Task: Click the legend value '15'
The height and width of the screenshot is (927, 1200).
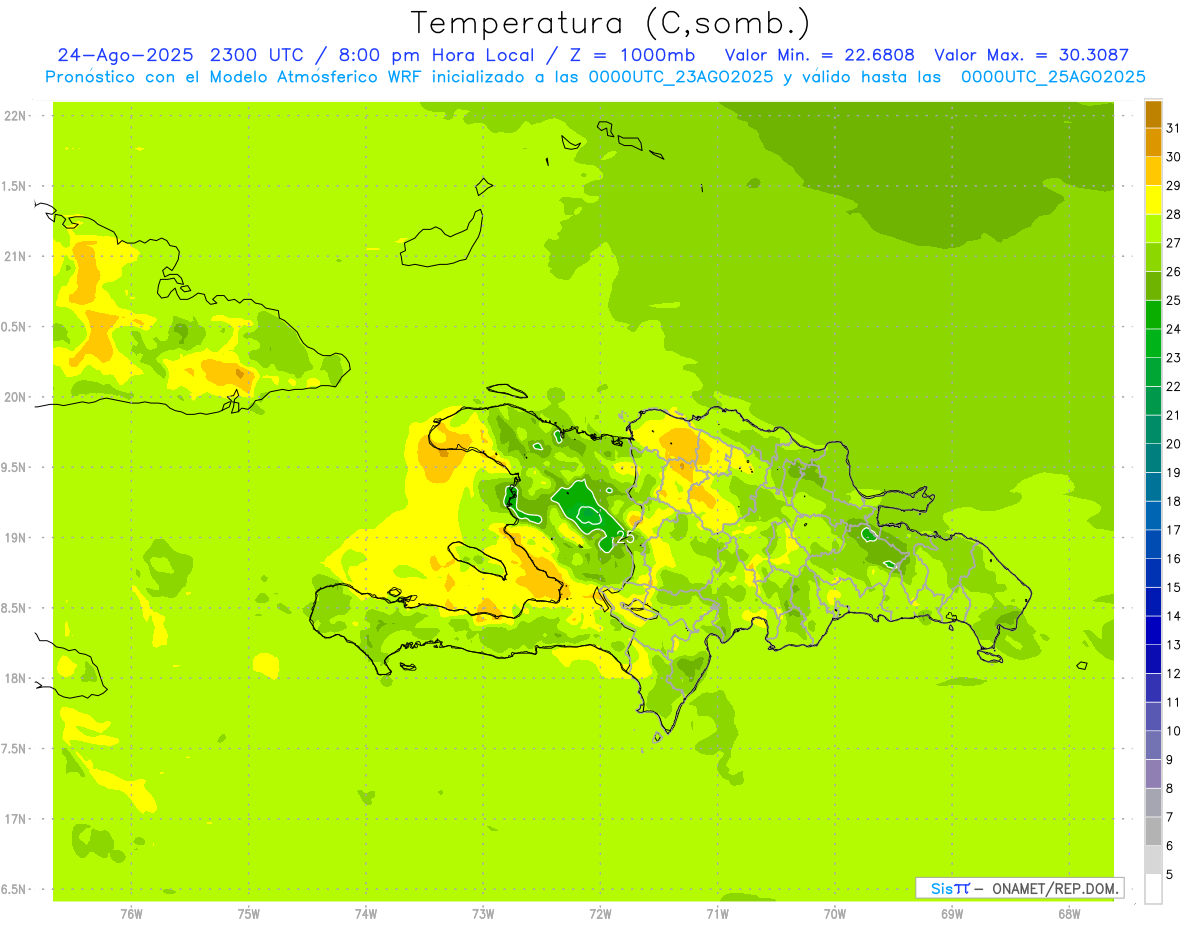Action: (x=1174, y=587)
